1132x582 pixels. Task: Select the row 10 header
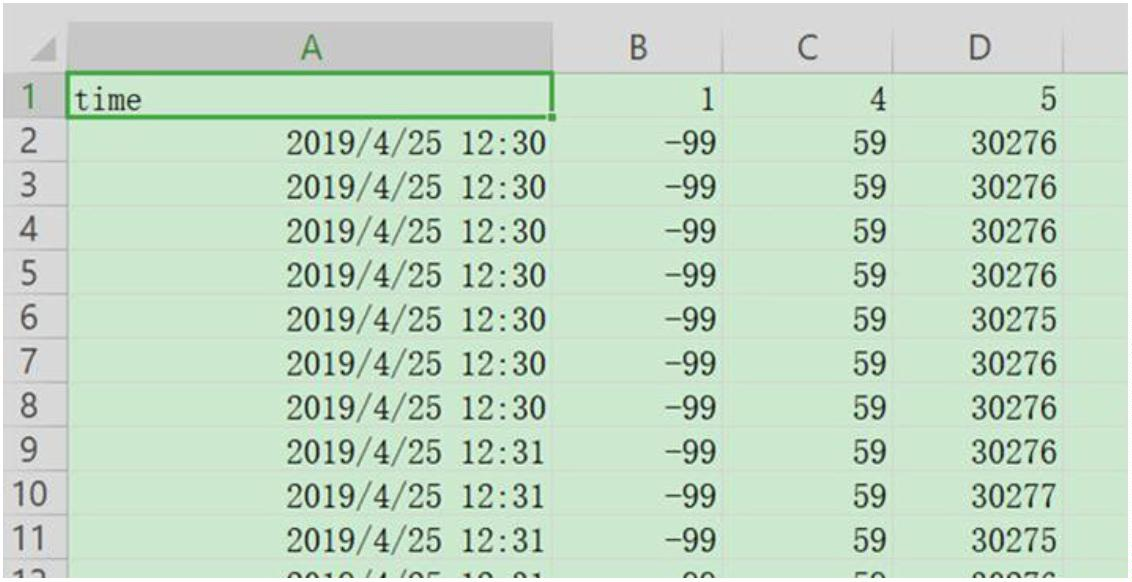32,496
